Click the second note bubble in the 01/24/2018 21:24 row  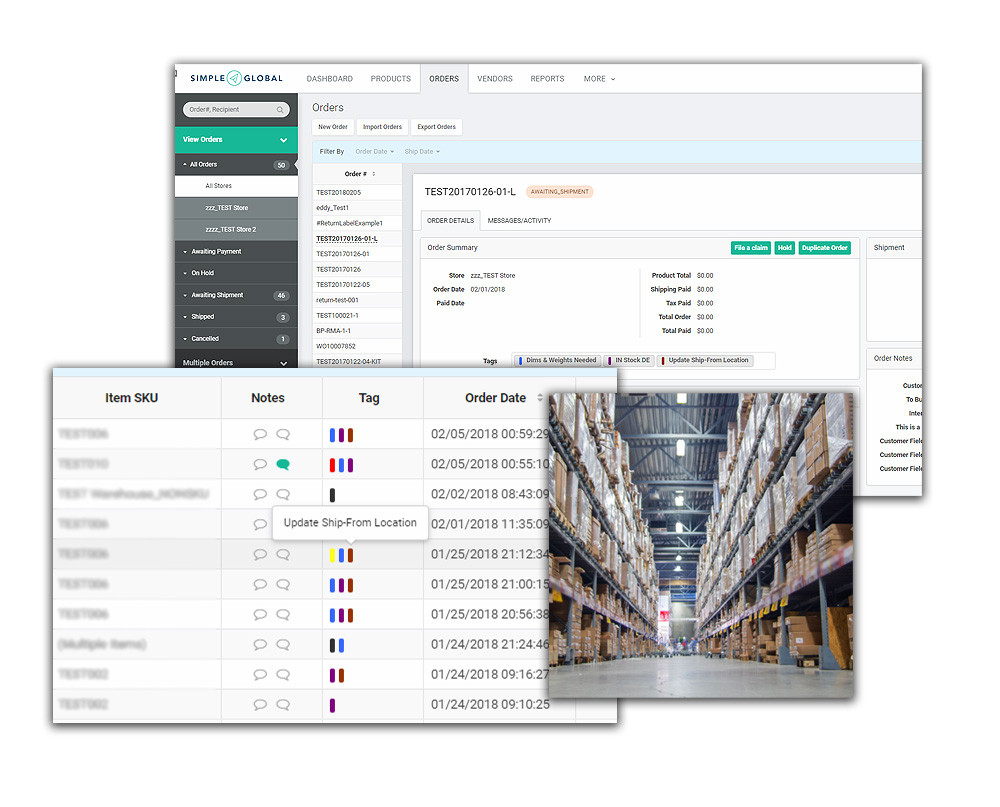(x=283, y=644)
